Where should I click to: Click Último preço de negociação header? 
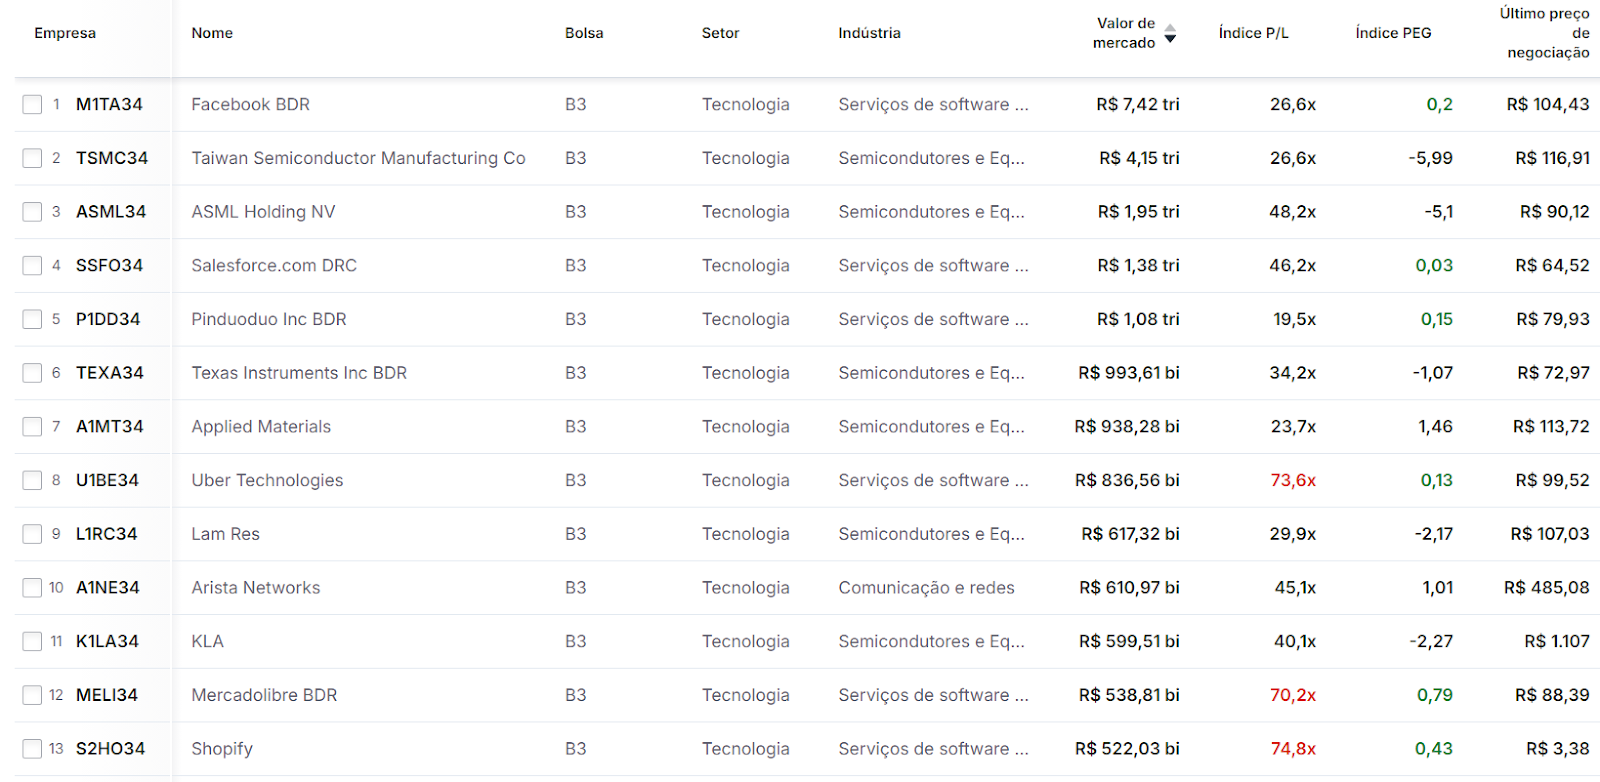(1545, 33)
